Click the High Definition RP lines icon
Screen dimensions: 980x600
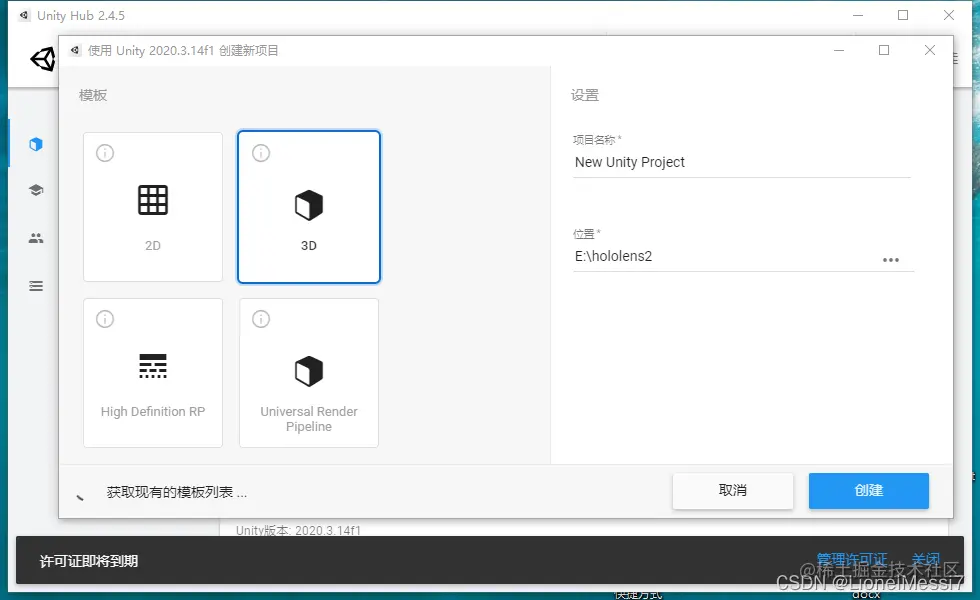click(153, 366)
